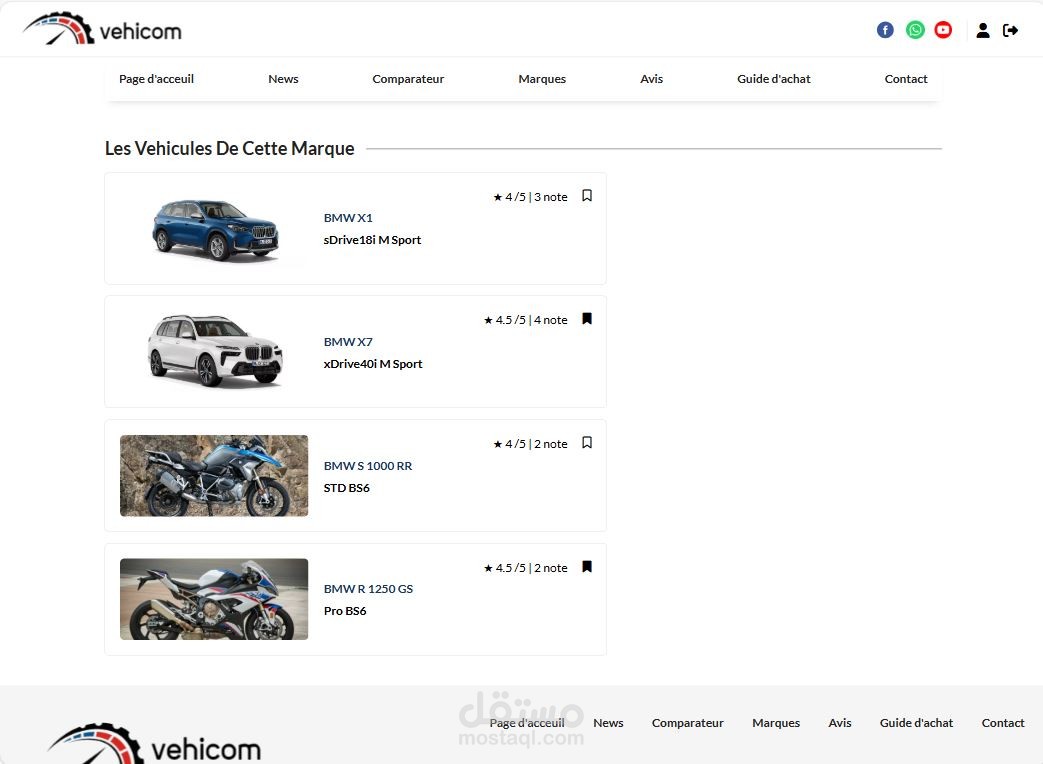Open the YouTube social icon
This screenshot has height=764, width=1043.
point(943,30)
